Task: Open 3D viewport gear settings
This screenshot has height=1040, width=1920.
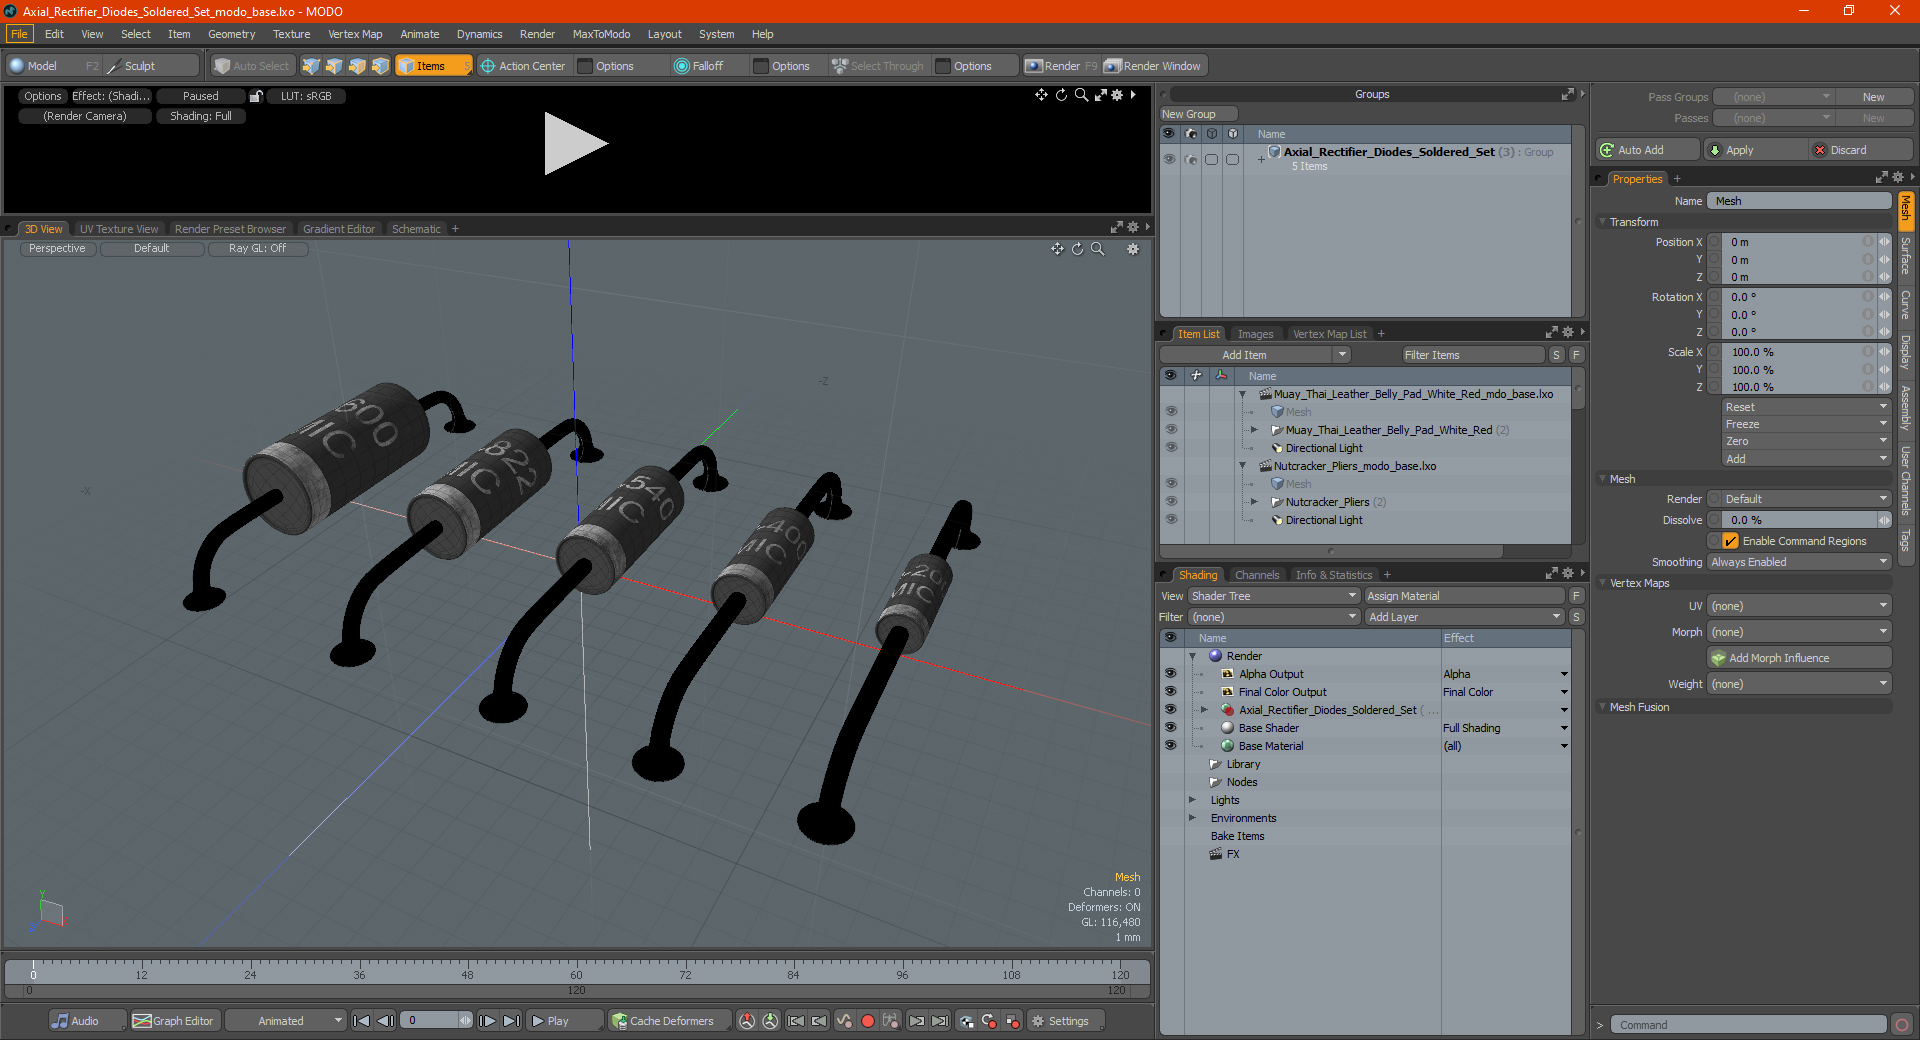Action: tap(1133, 249)
